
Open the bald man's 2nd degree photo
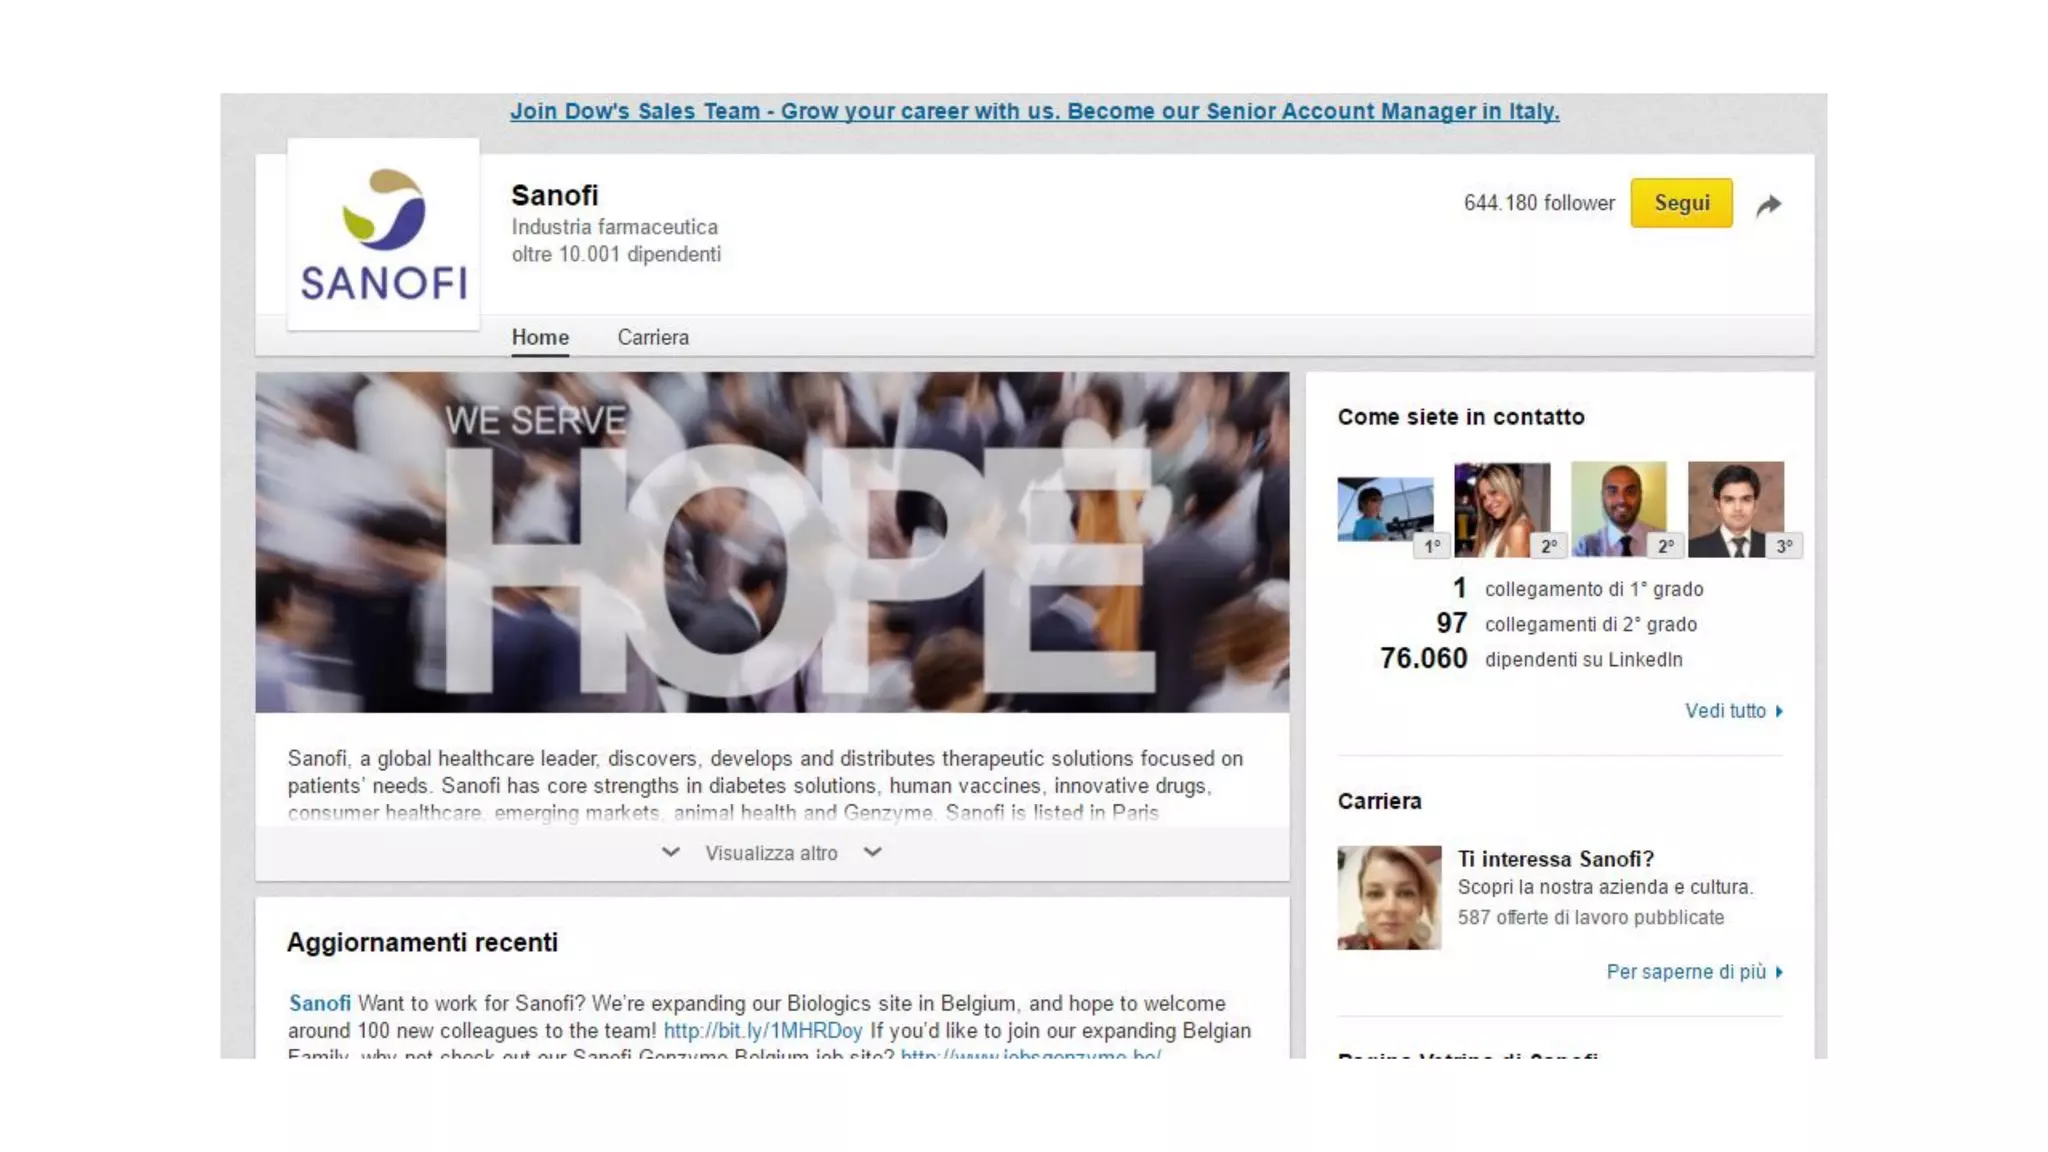1619,509
